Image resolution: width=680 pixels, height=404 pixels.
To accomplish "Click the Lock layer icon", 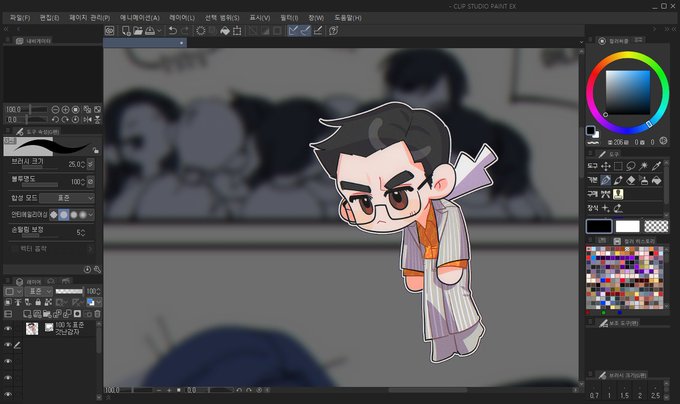I will [38, 302].
